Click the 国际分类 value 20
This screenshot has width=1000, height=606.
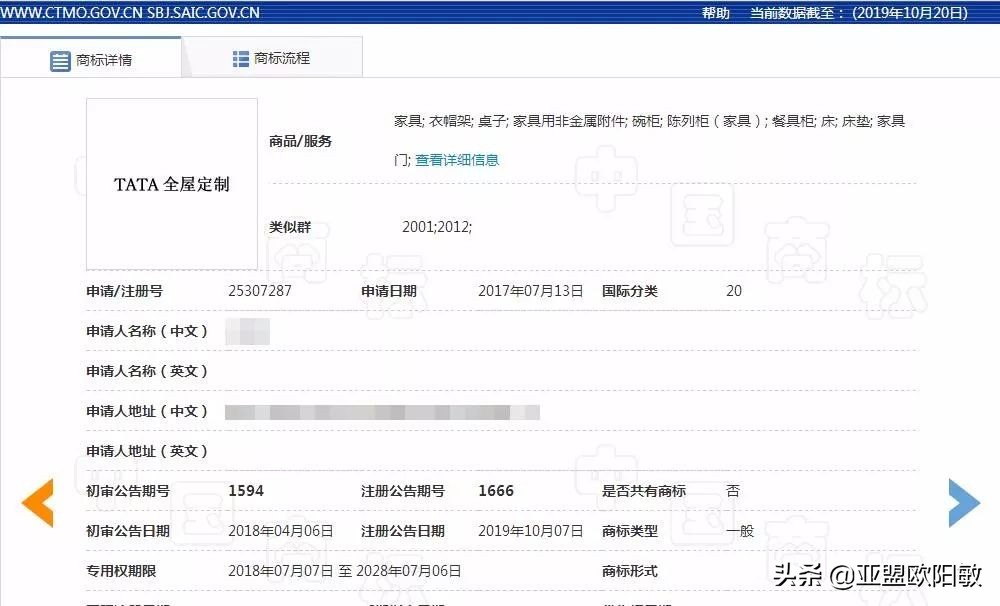click(733, 291)
